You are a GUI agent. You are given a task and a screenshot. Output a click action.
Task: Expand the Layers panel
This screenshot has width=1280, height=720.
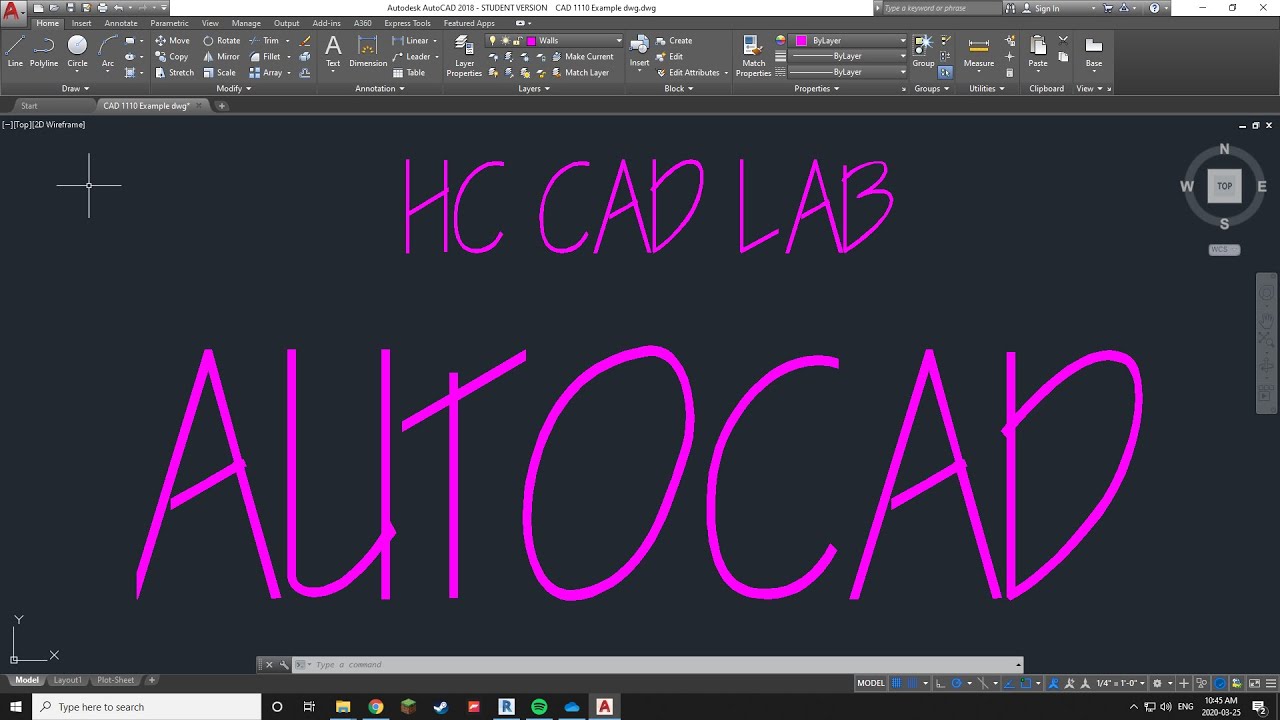[534, 88]
